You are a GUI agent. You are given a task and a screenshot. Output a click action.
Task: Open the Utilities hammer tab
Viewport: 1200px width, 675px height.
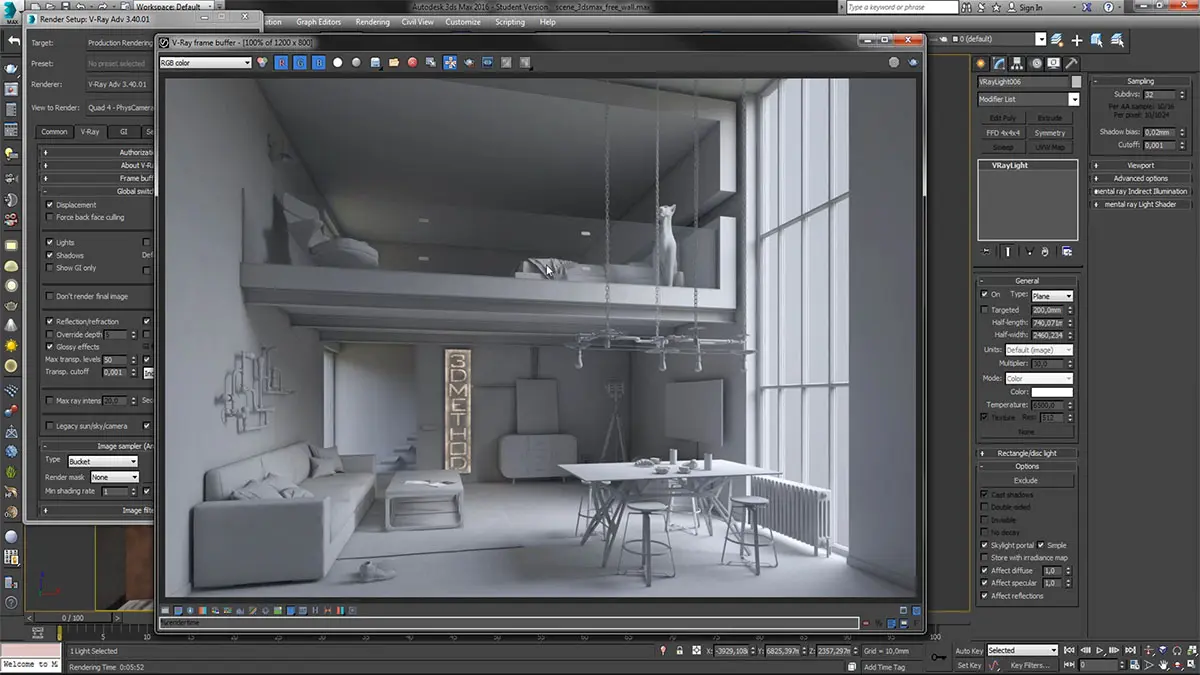click(x=1069, y=63)
